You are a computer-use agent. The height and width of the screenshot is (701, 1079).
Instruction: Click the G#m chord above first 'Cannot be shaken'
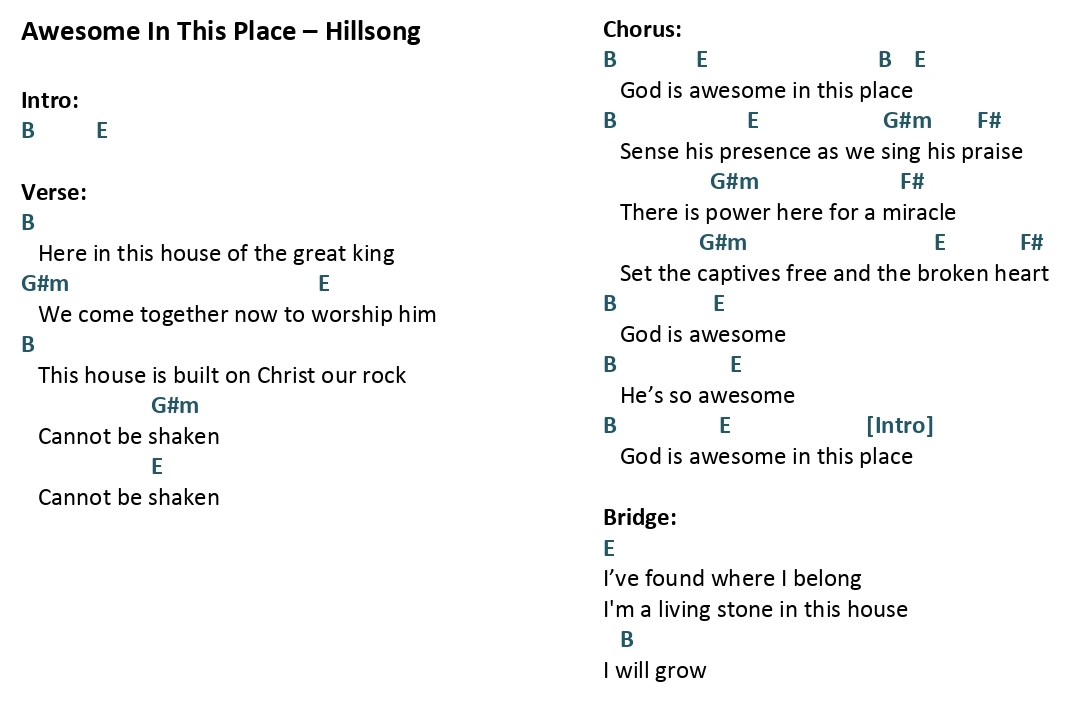[x=175, y=405]
